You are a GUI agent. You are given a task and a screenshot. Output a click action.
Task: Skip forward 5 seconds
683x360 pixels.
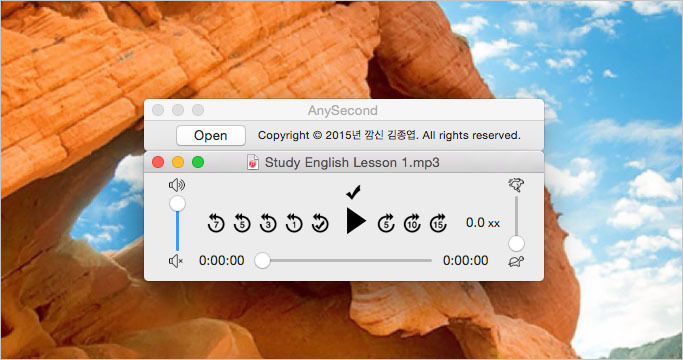(x=386, y=223)
